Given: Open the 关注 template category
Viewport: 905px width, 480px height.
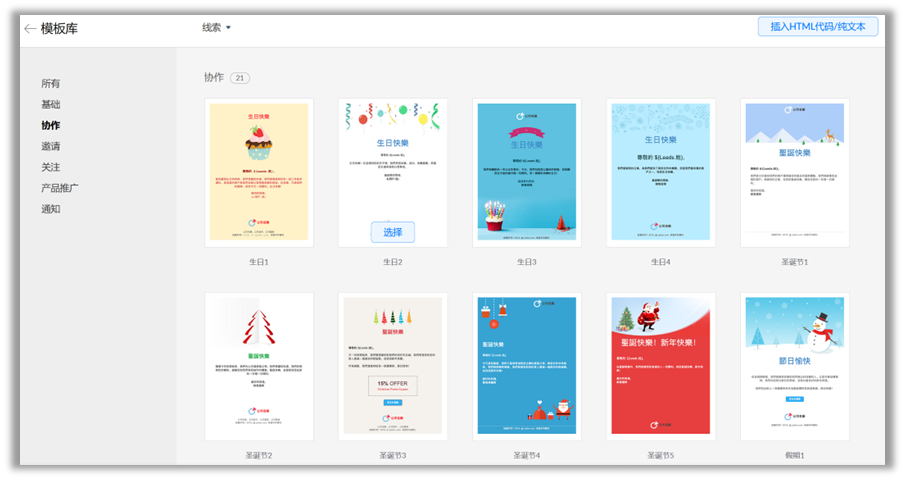Looking at the screenshot, I should (x=51, y=167).
